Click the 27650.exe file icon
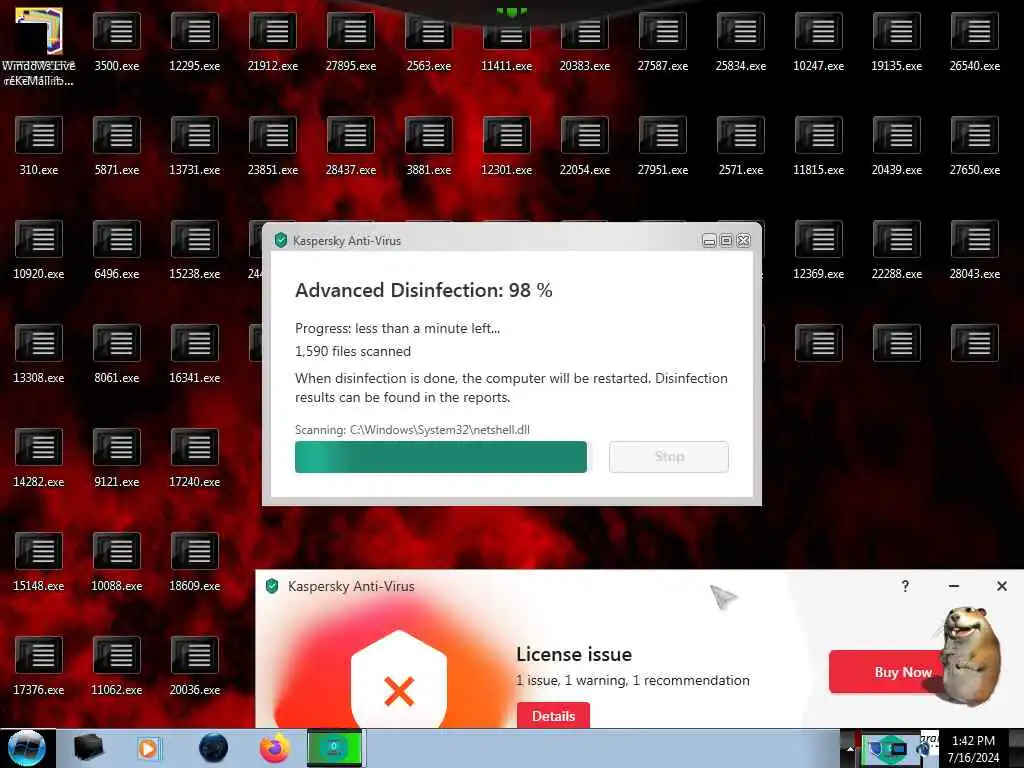 point(975,135)
